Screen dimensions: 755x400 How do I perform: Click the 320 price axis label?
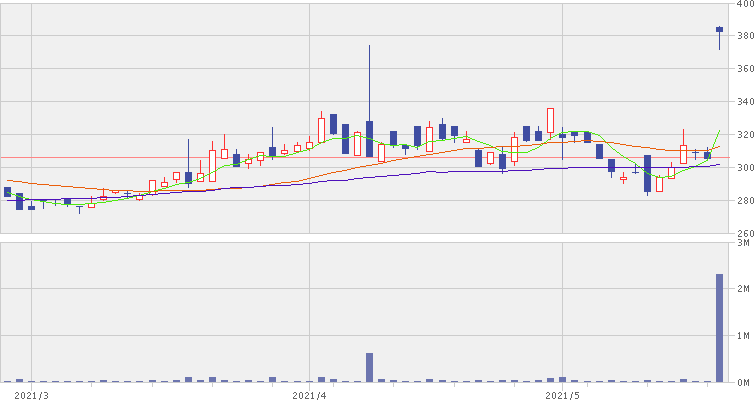click(745, 136)
